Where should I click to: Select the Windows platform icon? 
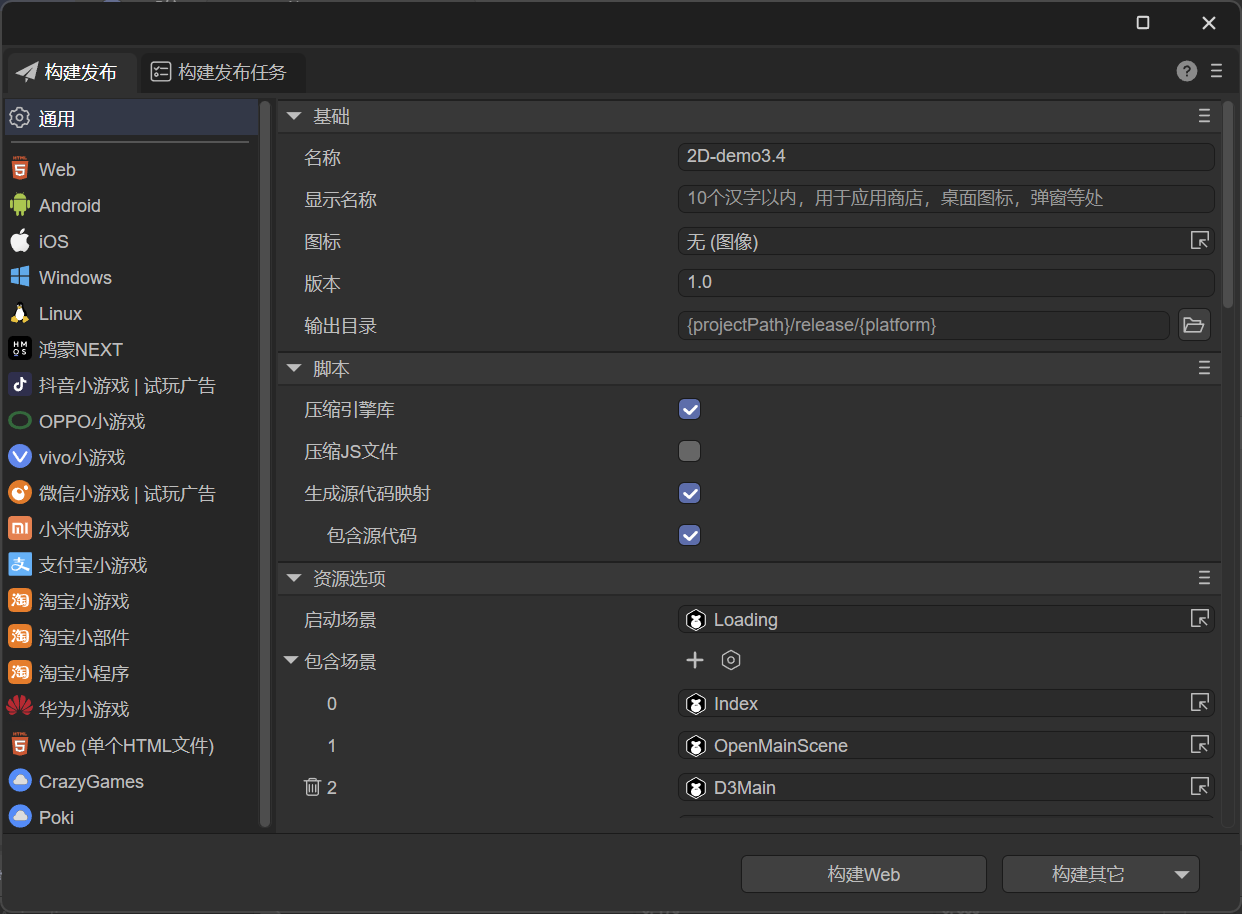tap(20, 277)
